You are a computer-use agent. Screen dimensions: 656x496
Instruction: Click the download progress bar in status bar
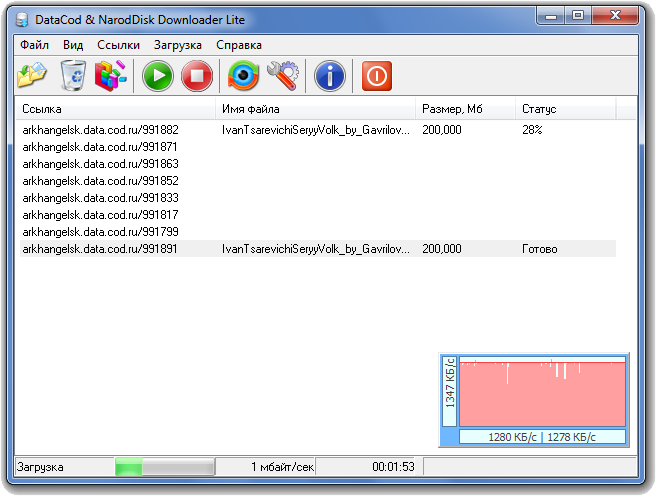coord(165,467)
